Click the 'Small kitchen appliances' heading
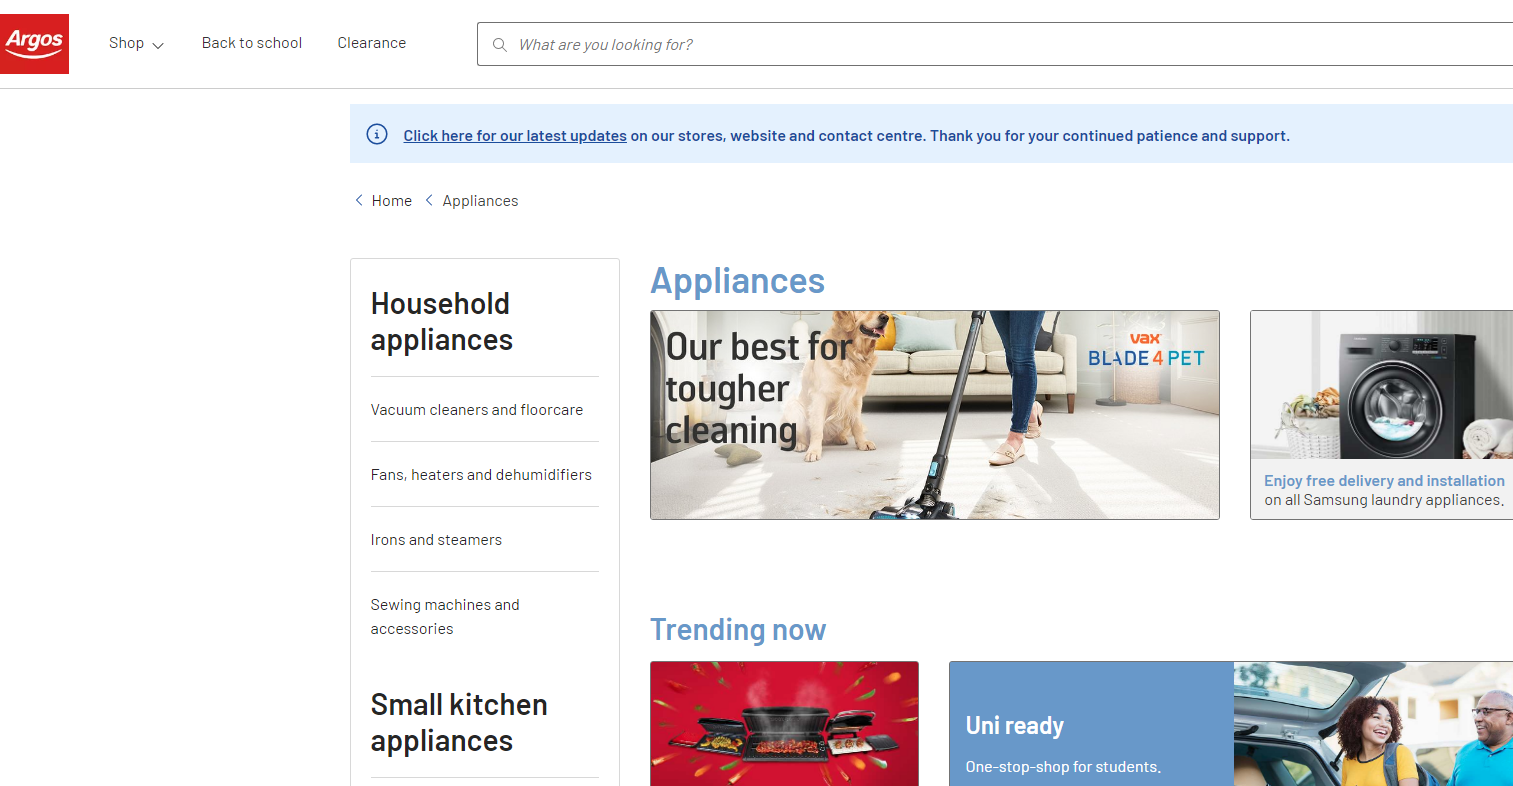The image size is (1513, 786). coord(459,723)
